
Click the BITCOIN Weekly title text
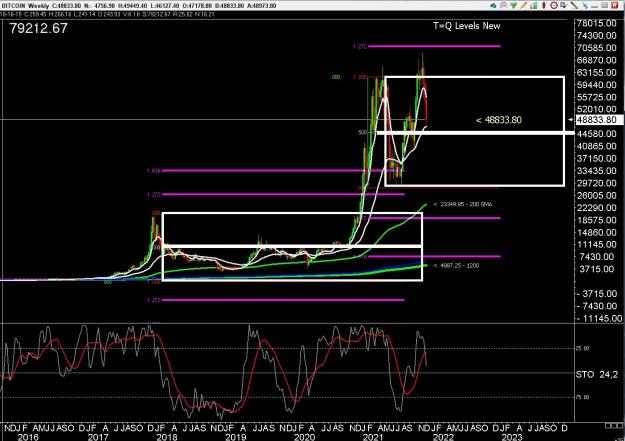point(26,6)
